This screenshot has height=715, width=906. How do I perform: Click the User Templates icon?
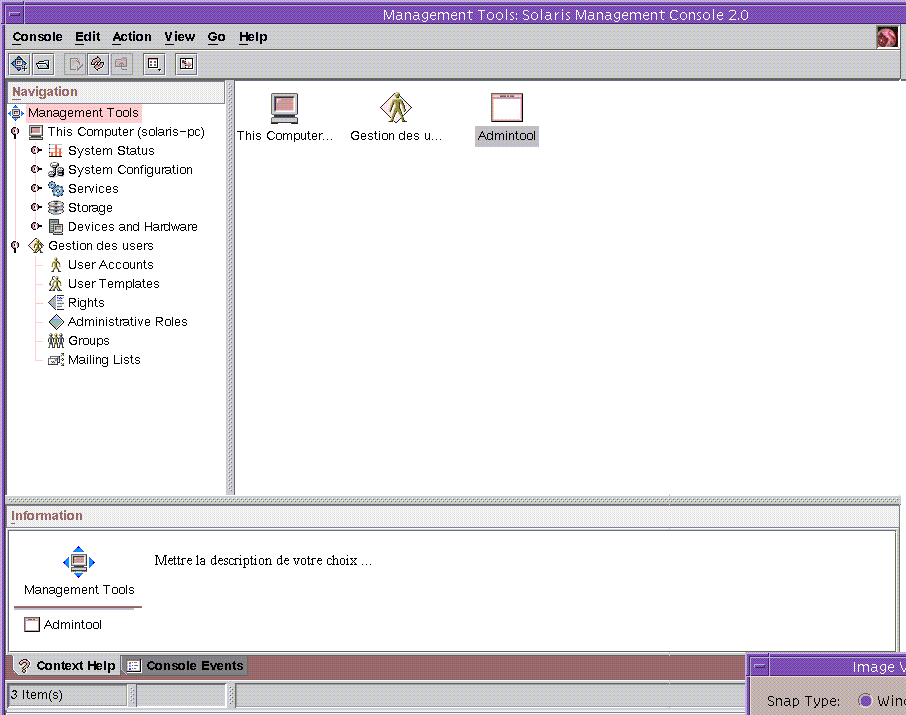click(55, 284)
